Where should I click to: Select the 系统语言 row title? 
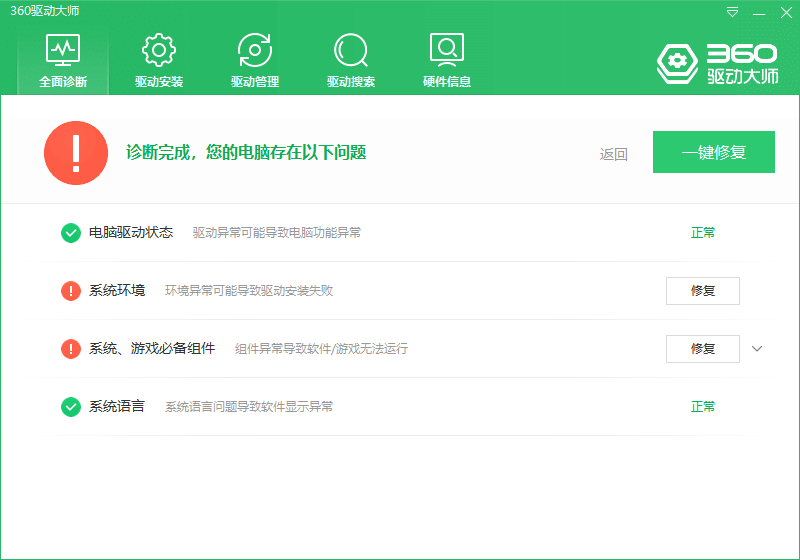click(x=117, y=406)
